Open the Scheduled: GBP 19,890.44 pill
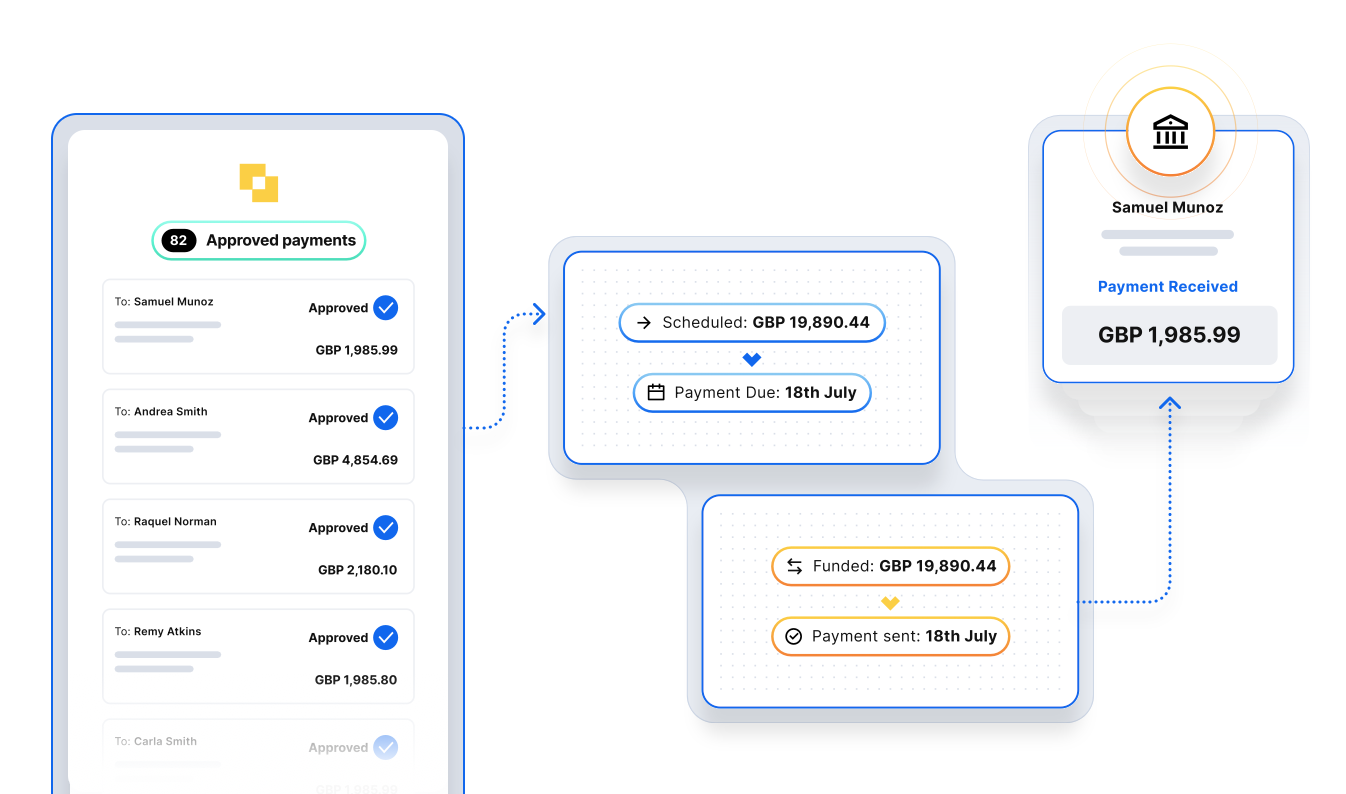Image resolution: width=1346 pixels, height=794 pixels. (752, 323)
